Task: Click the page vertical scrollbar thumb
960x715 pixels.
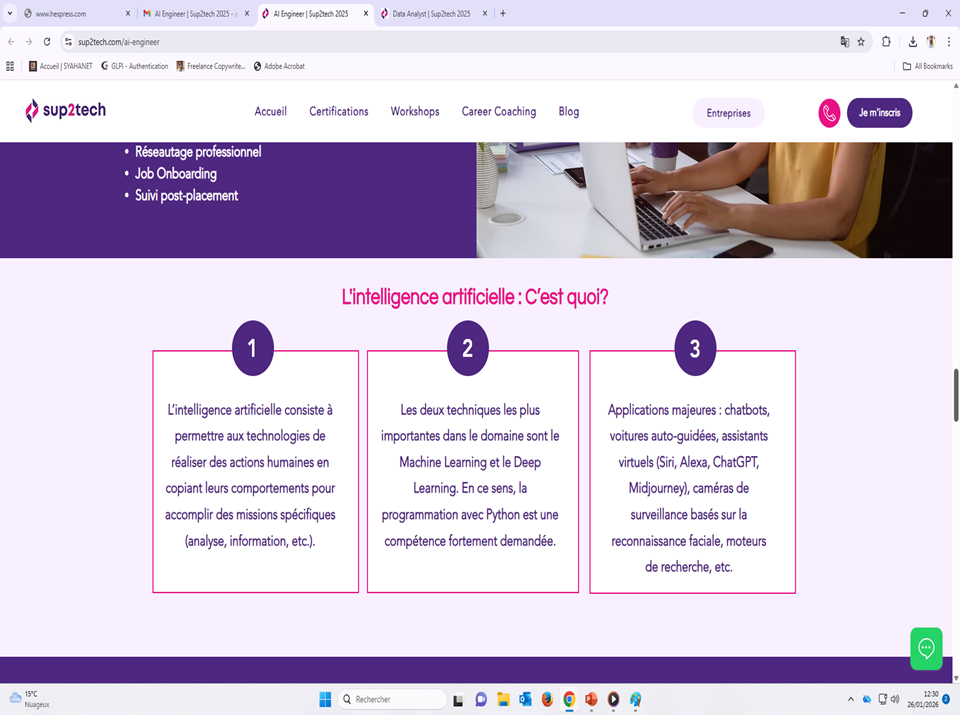Action: point(955,395)
